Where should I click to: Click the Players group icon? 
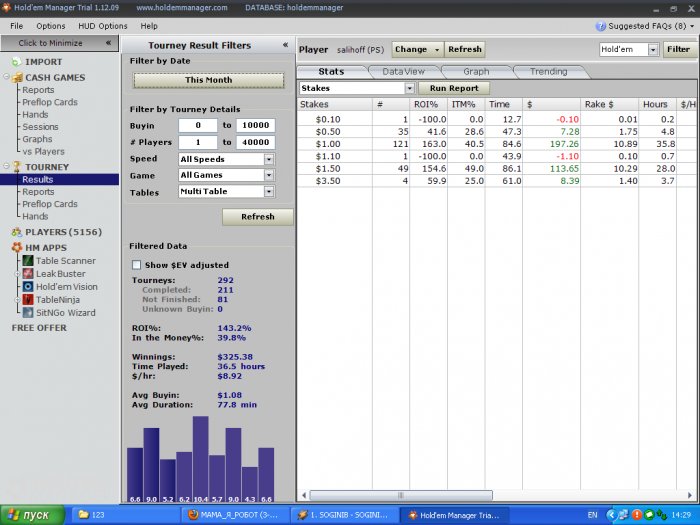pyautogui.click(x=15, y=232)
